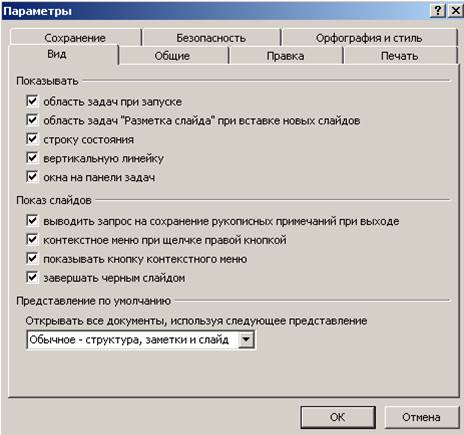
Task: Disable строку состояния checkbox
Action: (x=32, y=139)
